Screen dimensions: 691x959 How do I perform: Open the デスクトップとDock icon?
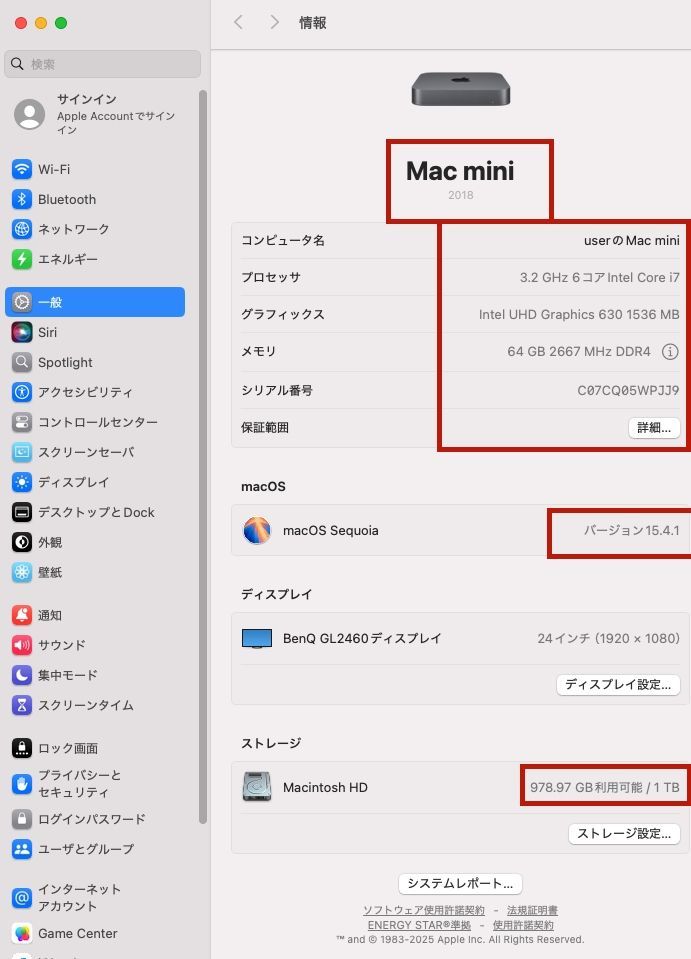click(x=22, y=512)
